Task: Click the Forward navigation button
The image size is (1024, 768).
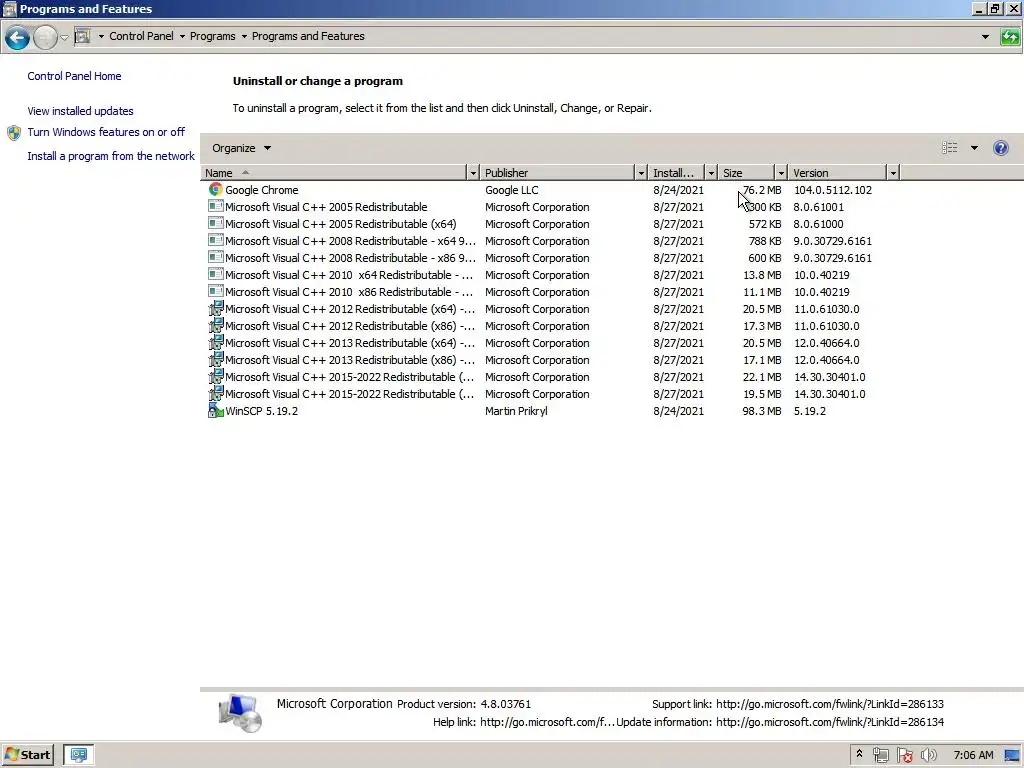Action: point(45,38)
